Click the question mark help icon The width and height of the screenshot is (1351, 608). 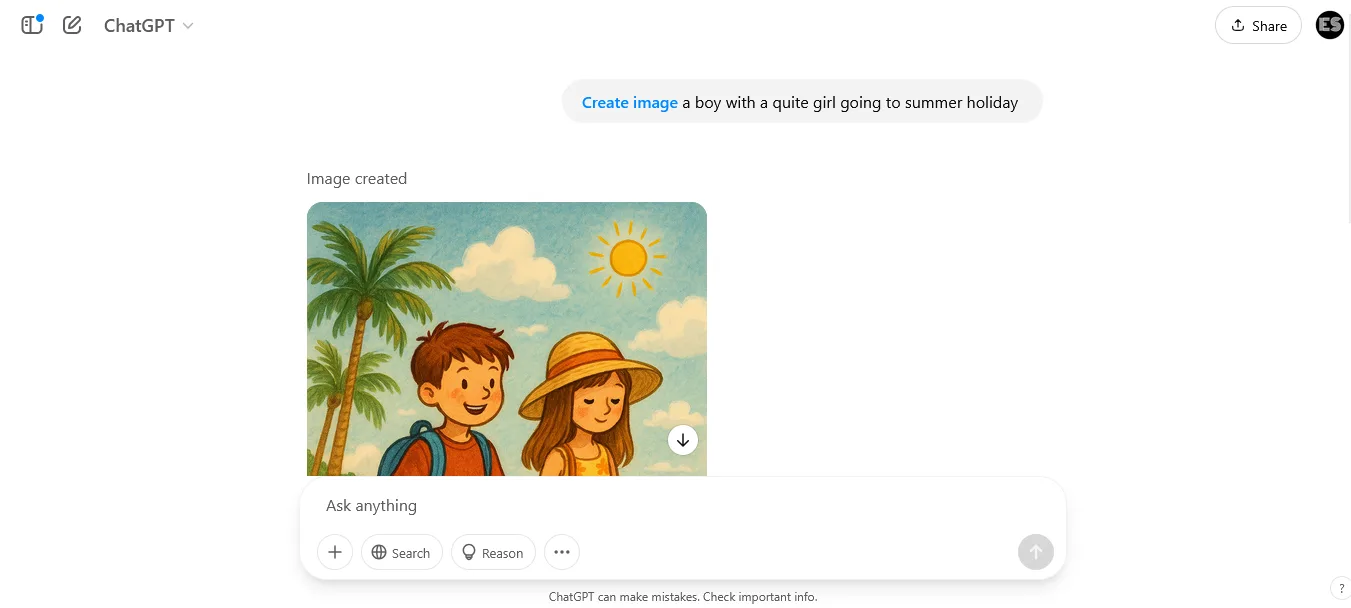click(1340, 588)
